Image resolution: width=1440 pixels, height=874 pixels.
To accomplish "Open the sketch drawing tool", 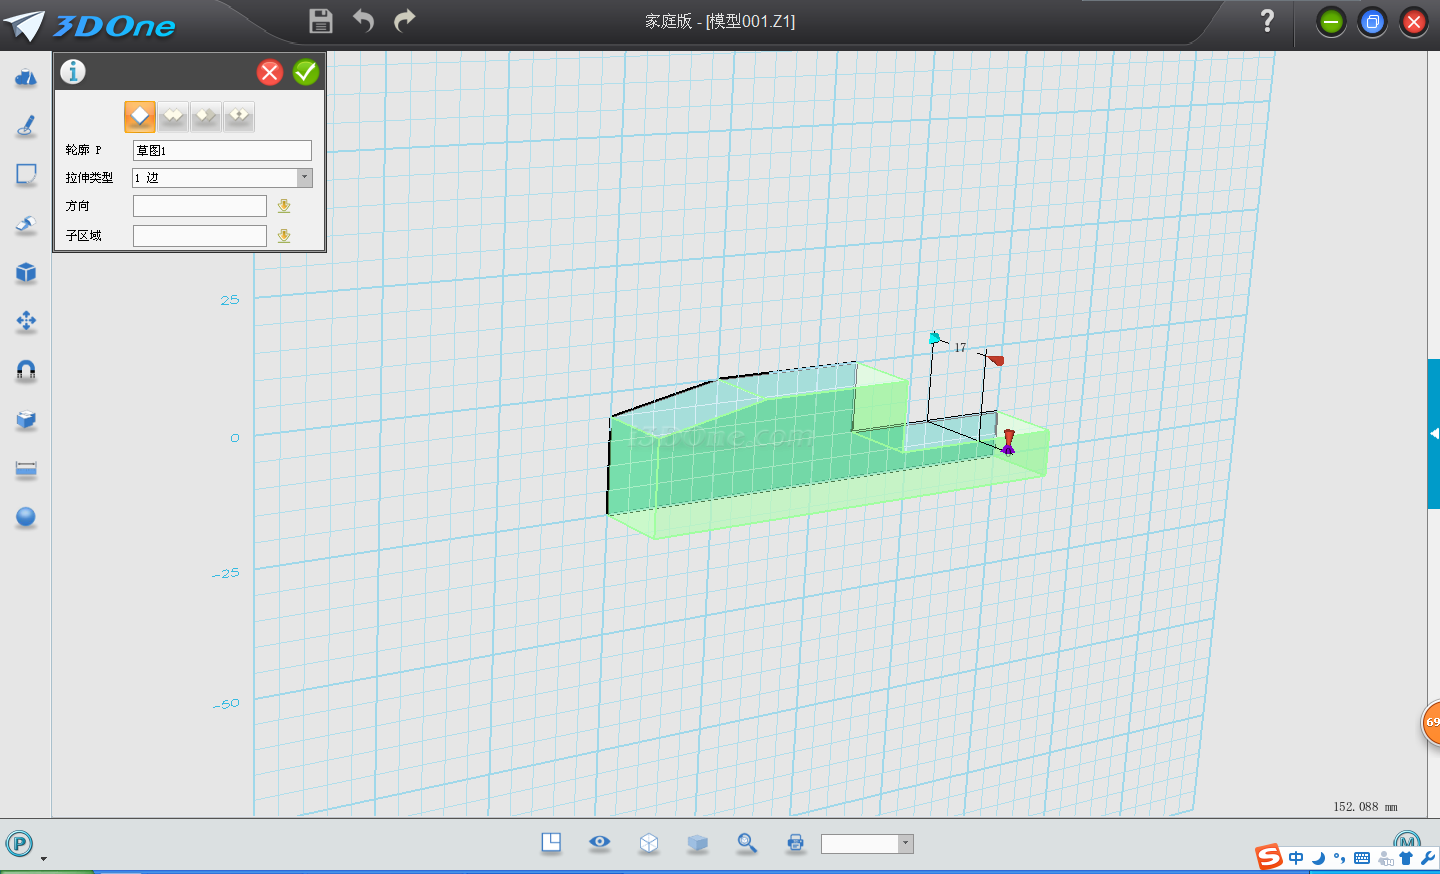I will 26,126.
